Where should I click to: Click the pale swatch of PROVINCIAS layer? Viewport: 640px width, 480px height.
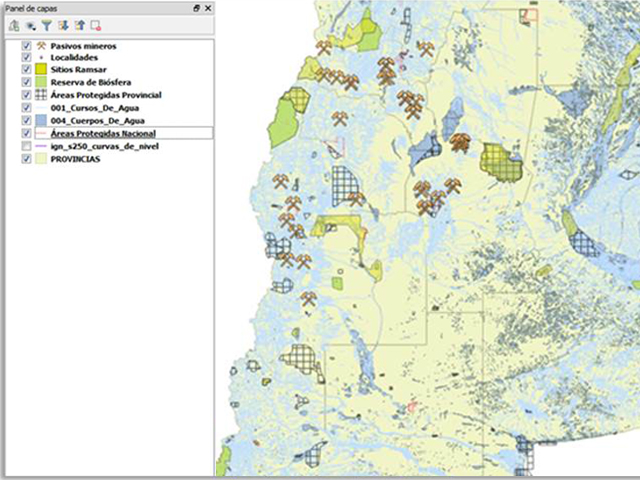(41, 159)
